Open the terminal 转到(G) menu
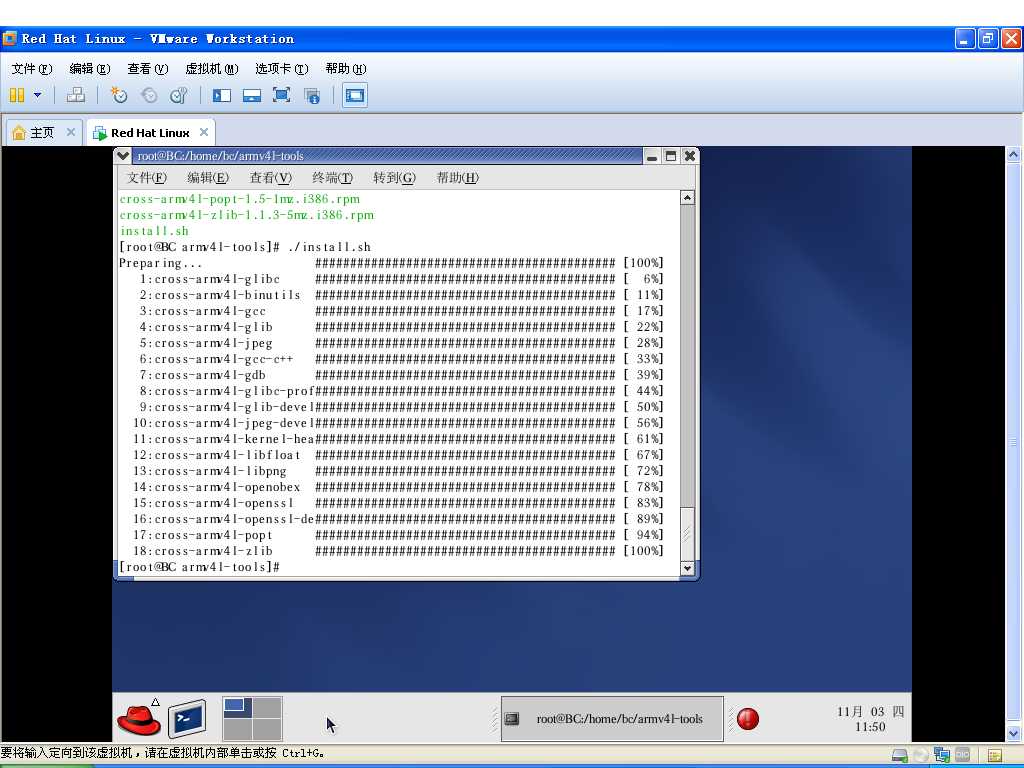This screenshot has width=1024, height=768. pos(394,178)
